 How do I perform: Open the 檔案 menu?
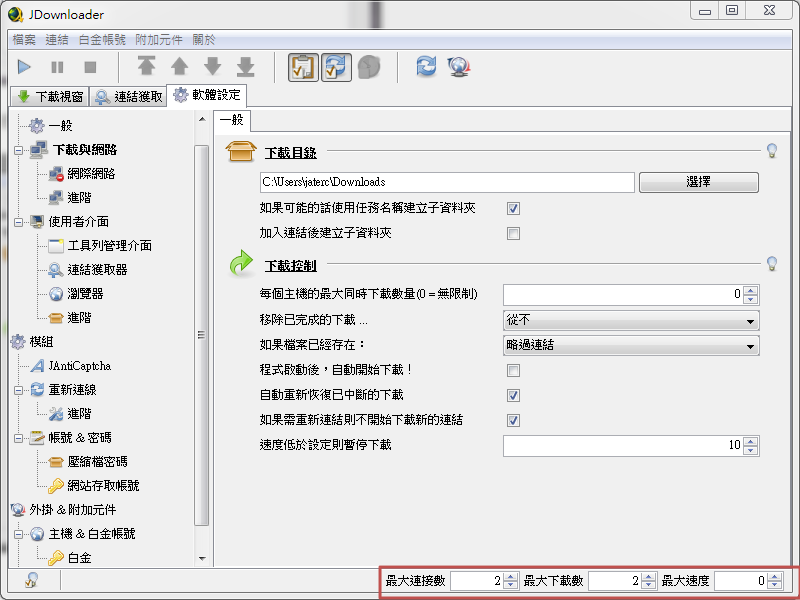point(24,40)
